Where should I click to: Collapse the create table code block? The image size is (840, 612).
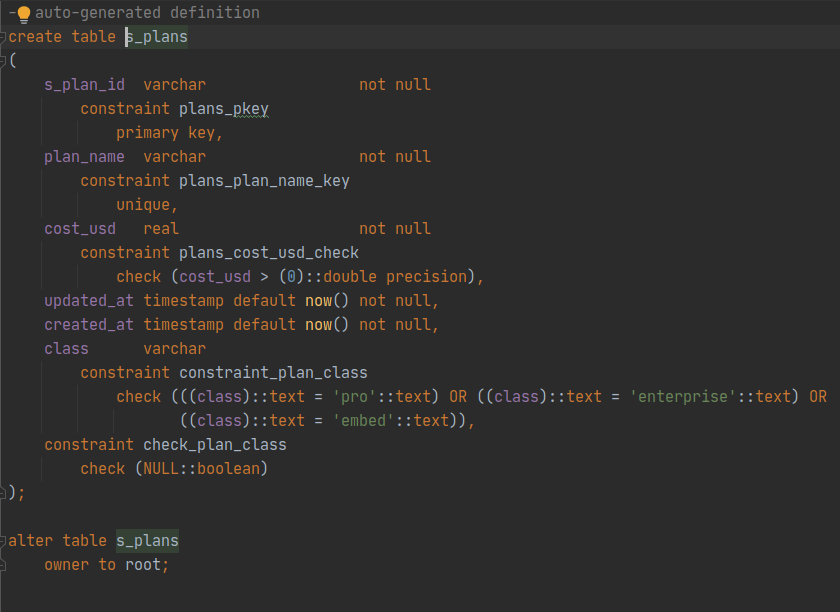4,37
